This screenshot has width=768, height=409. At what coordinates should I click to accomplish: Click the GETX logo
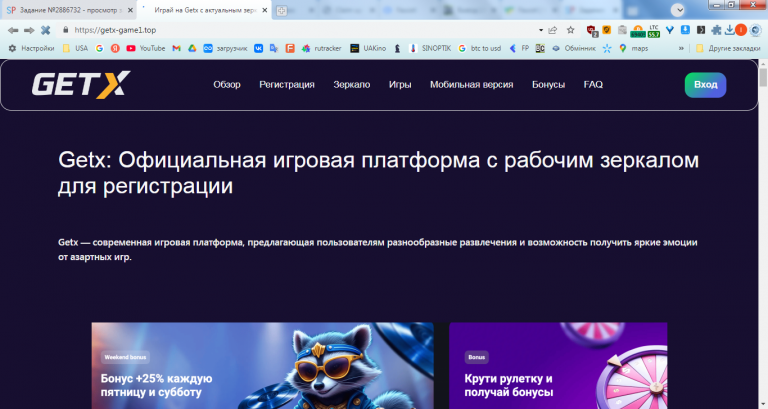click(81, 85)
